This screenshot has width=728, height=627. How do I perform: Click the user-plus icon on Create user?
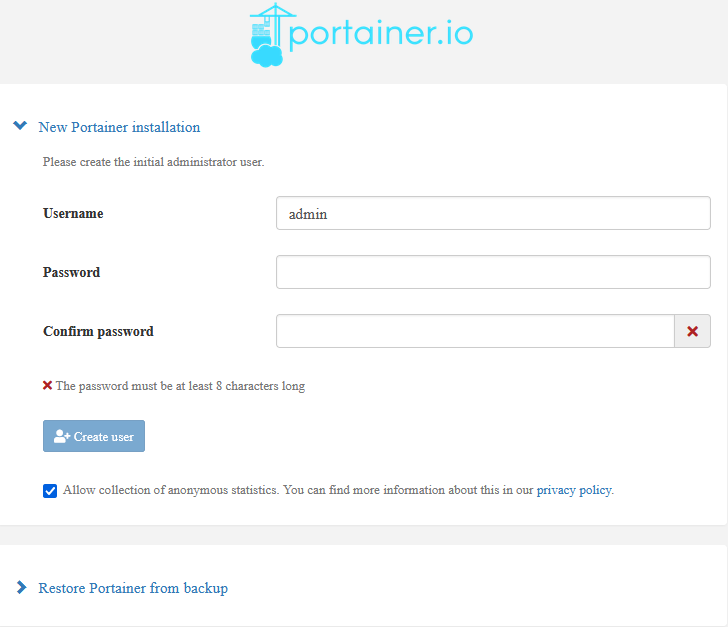coord(61,437)
